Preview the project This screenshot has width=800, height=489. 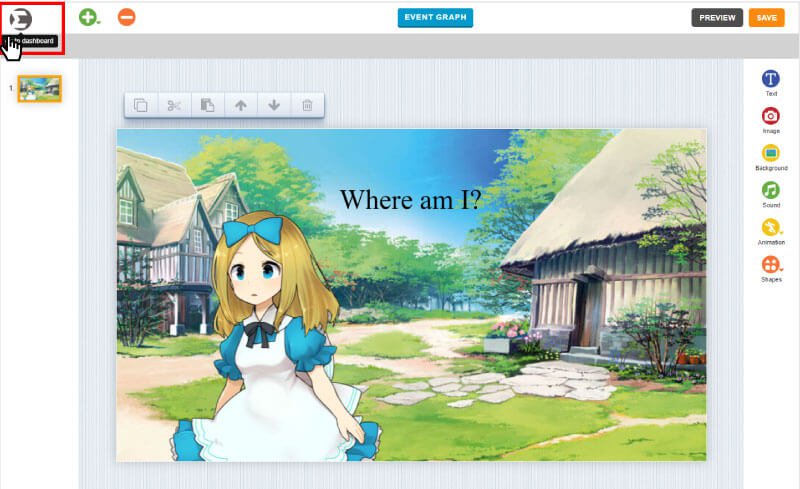(717, 17)
